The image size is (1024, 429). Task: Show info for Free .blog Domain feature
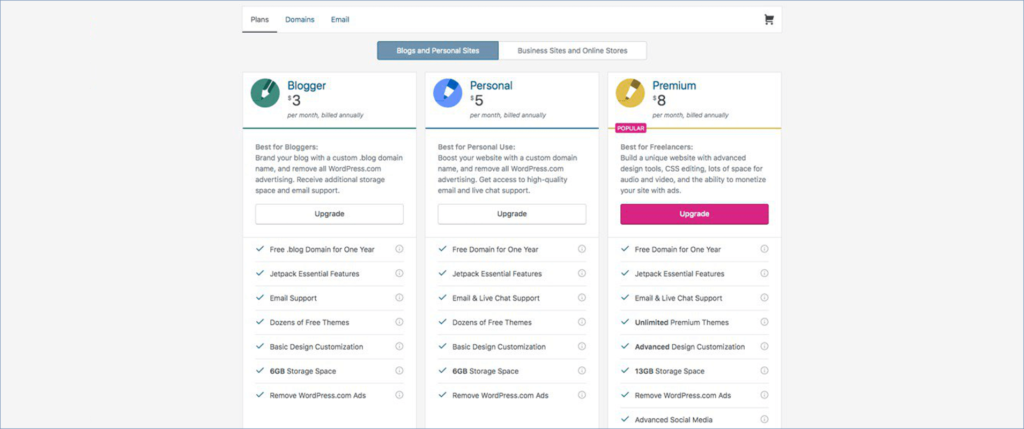coord(399,249)
